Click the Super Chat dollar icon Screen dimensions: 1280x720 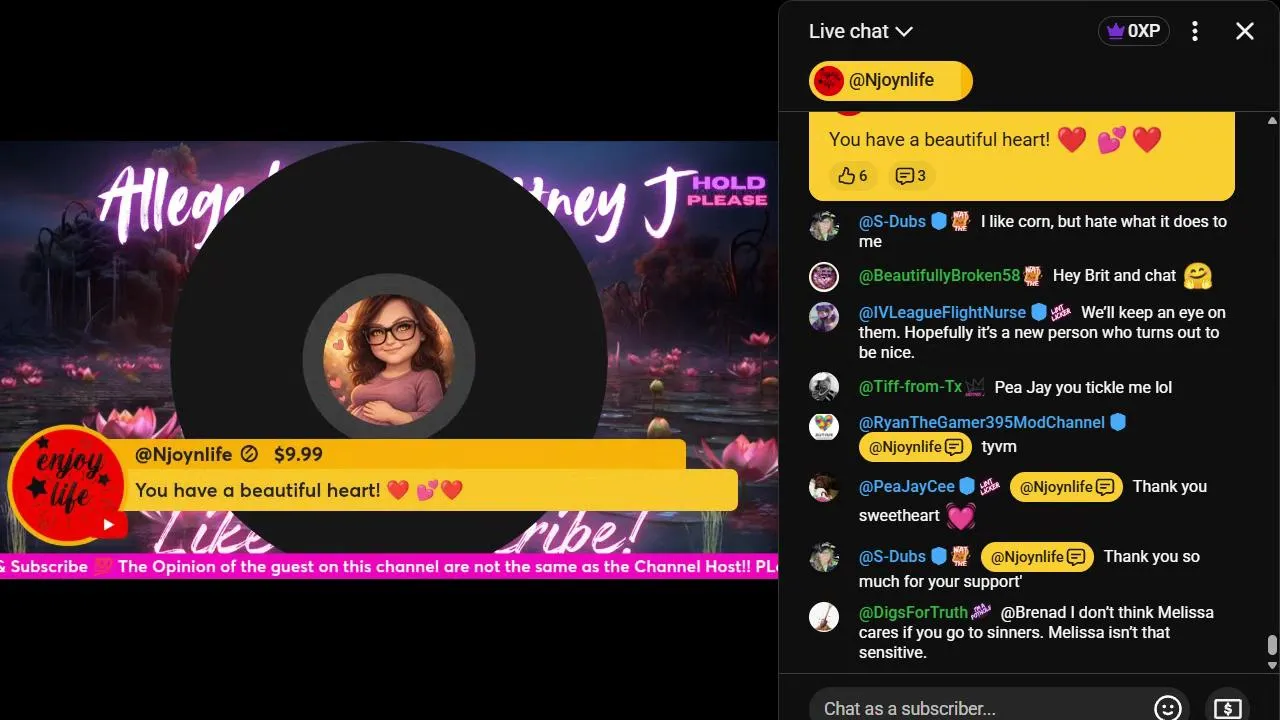point(1227,708)
